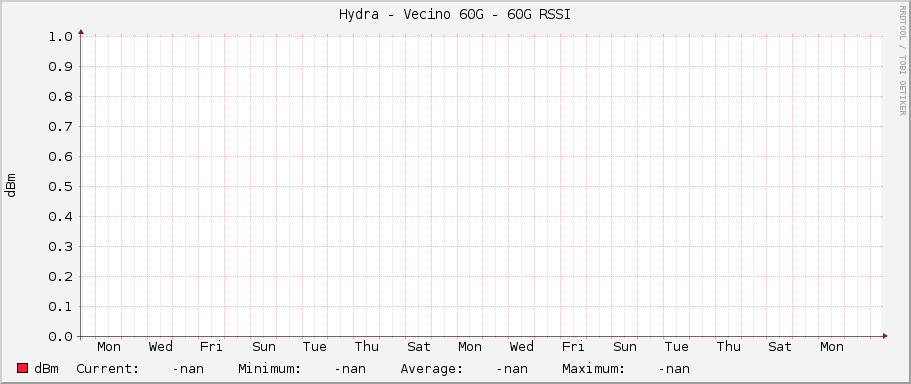Select the 'Average:' legend label
The width and height of the screenshot is (911, 384).
(x=432, y=369)
